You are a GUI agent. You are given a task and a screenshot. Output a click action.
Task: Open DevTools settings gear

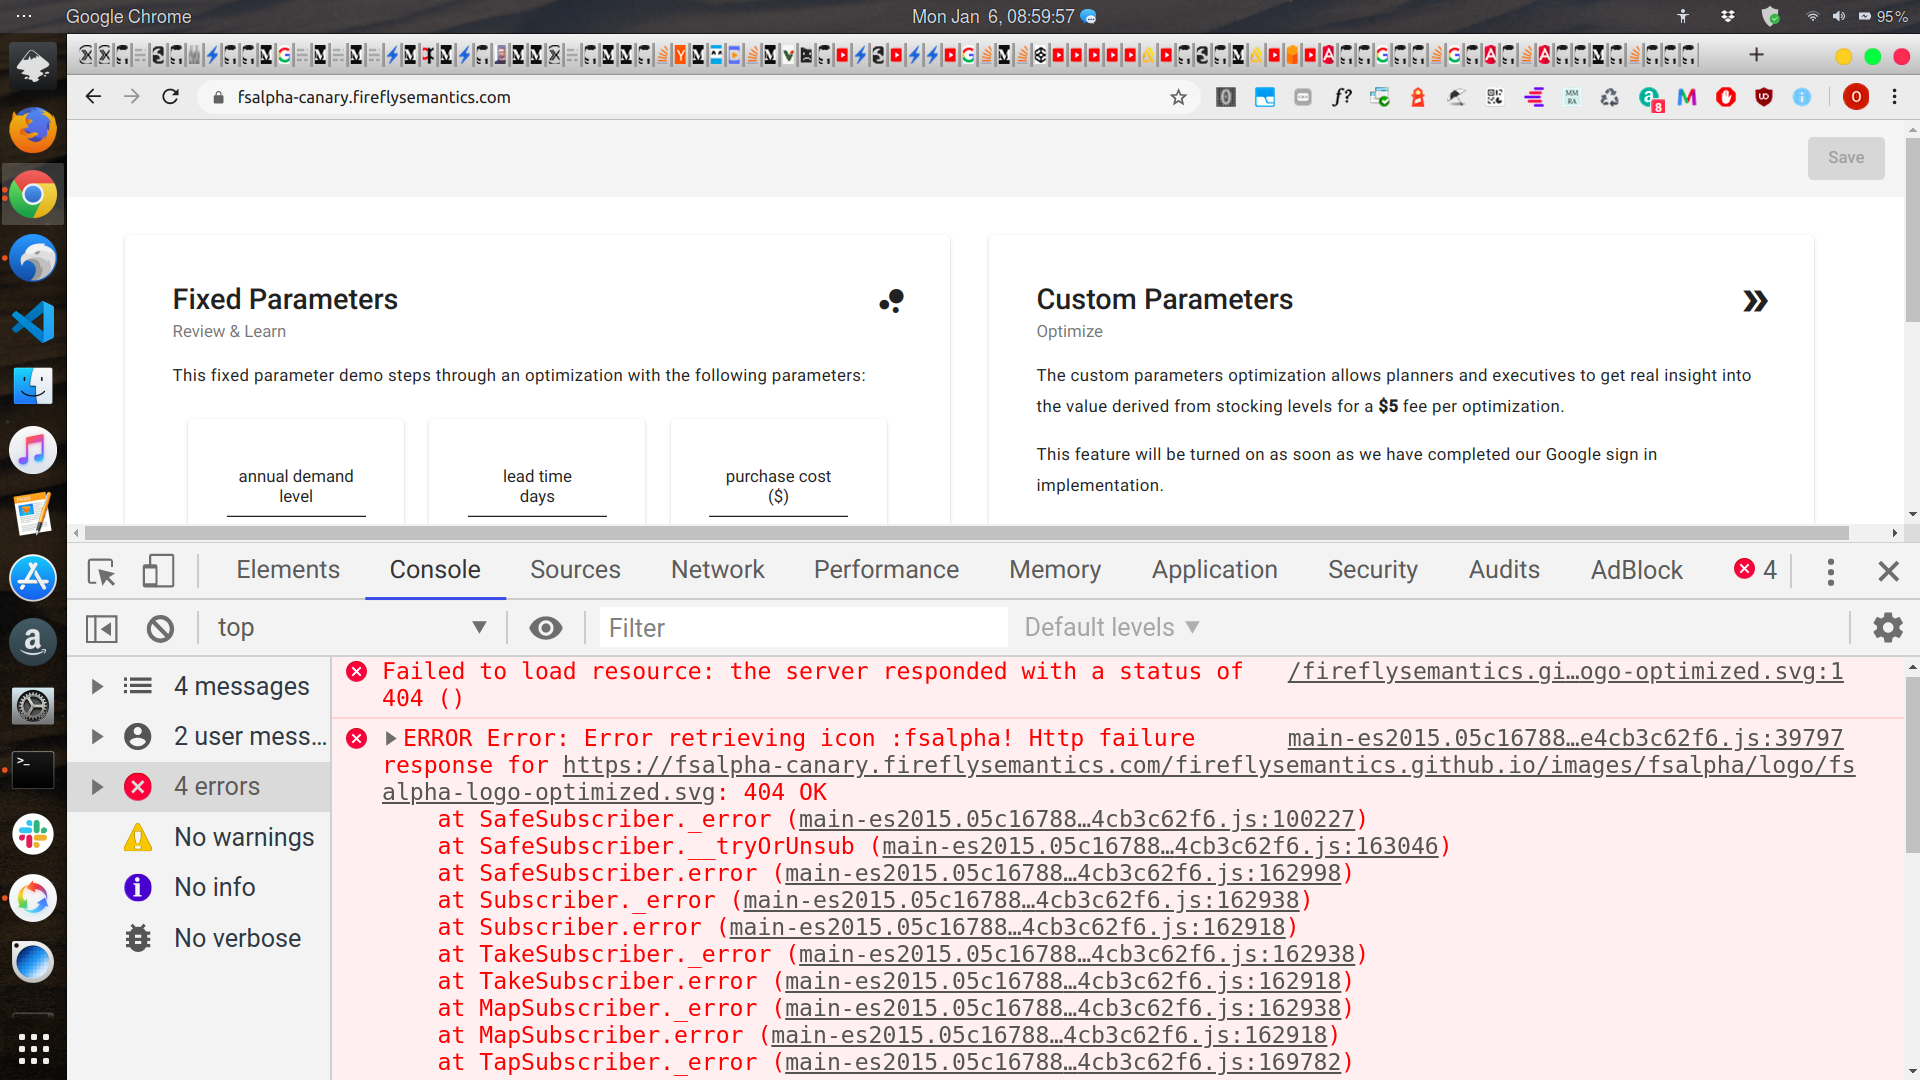point(1888,628)
